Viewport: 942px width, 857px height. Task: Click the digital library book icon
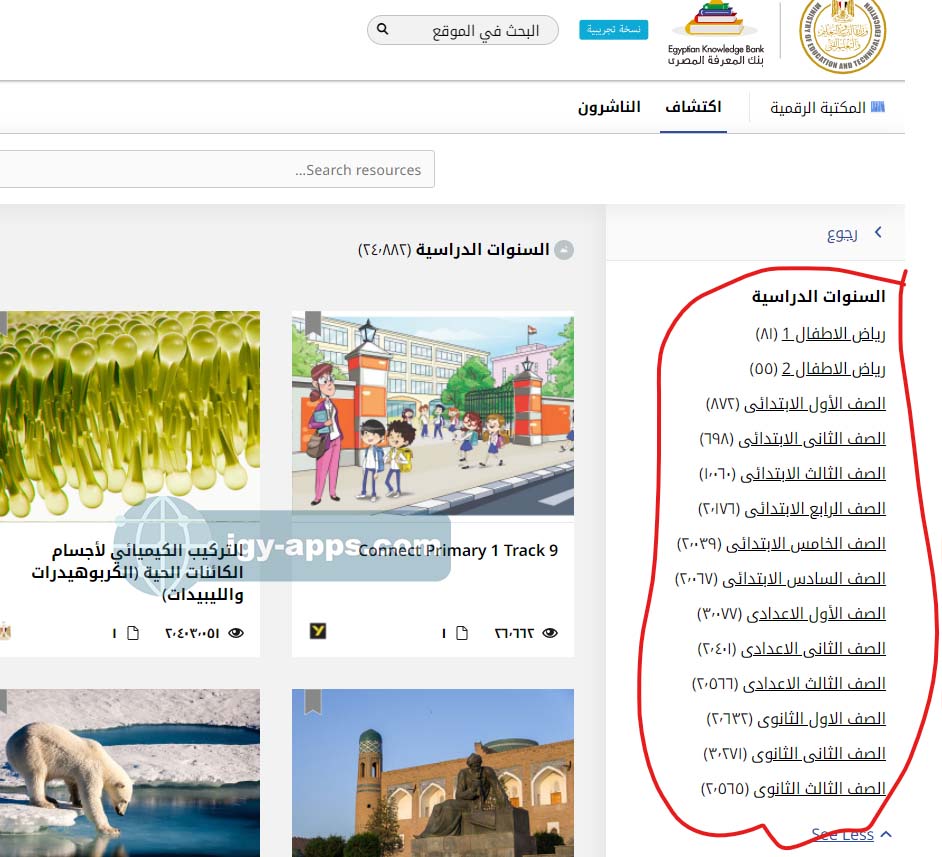coord(878,107)
